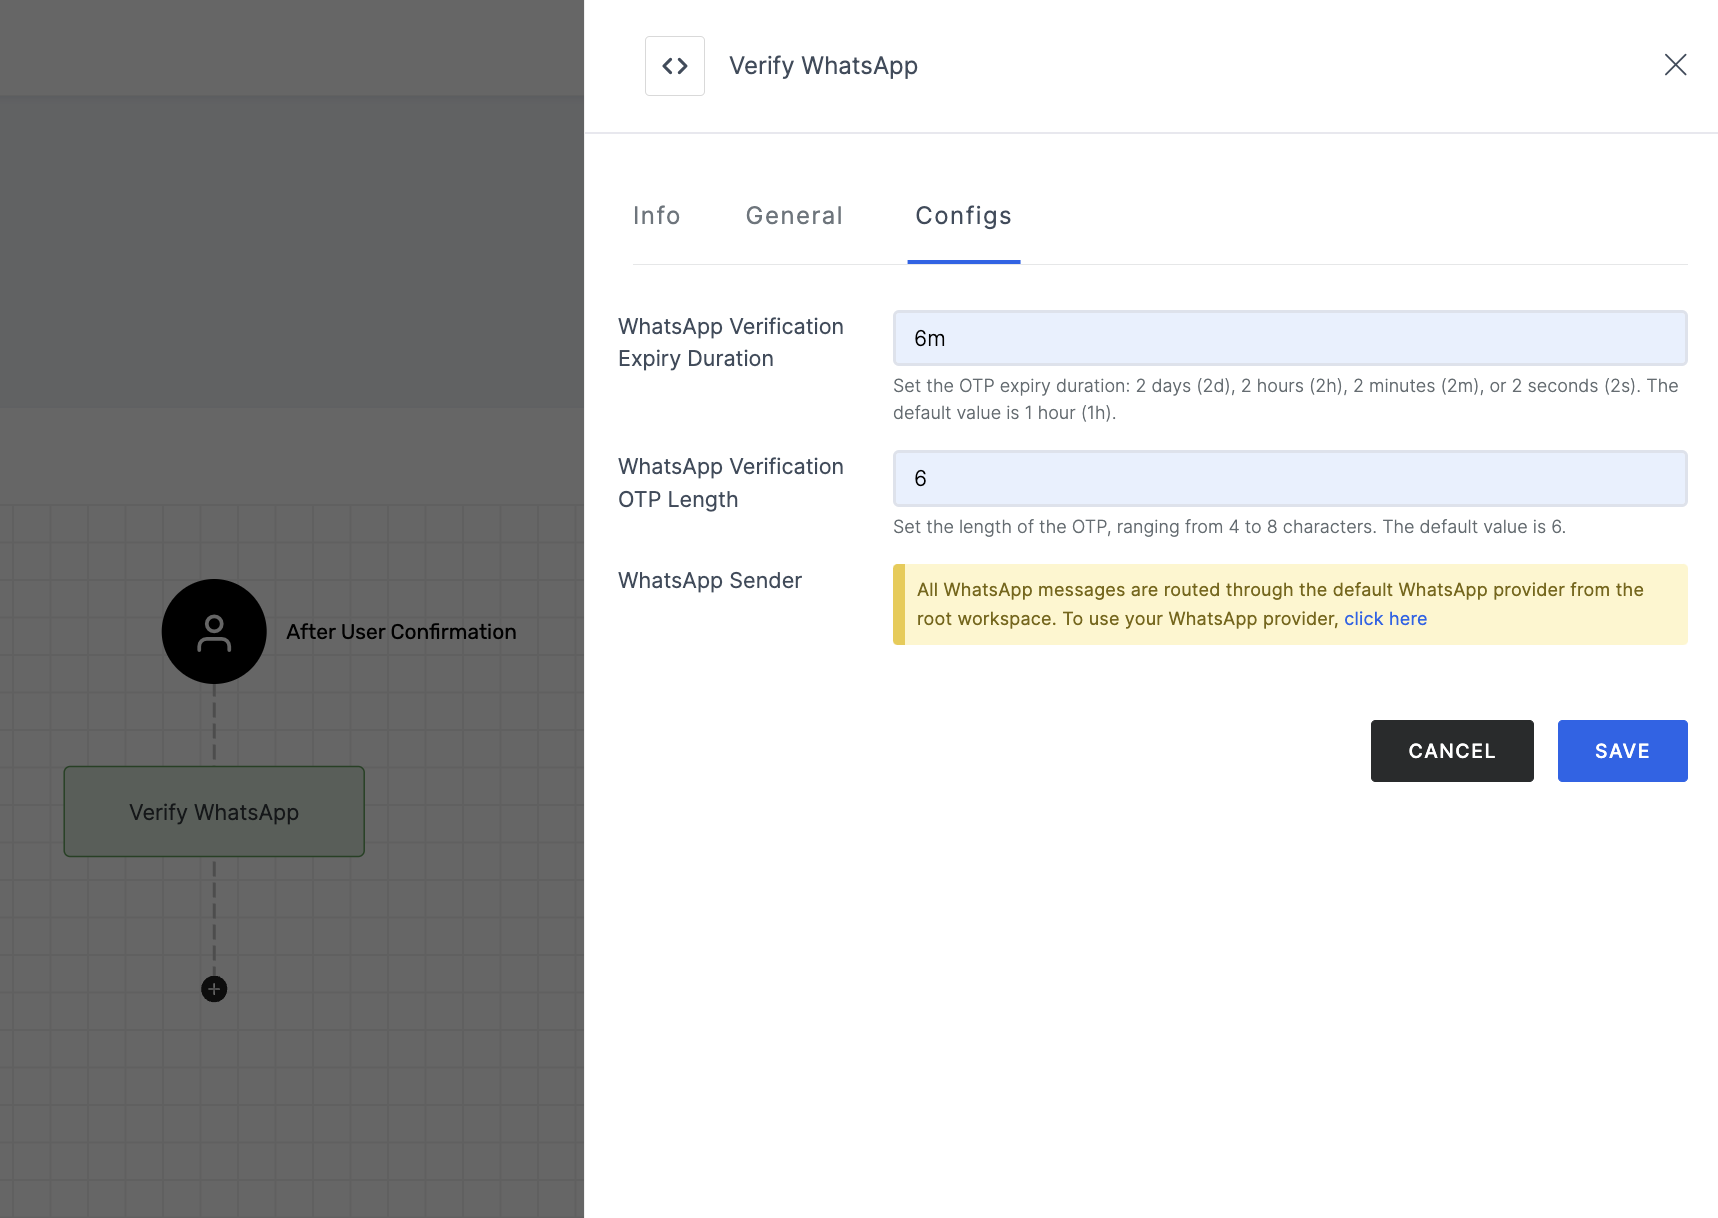1718x1218 pixels.
Task: Click the After User Confirmation user icon node
Action: [214, 632]
